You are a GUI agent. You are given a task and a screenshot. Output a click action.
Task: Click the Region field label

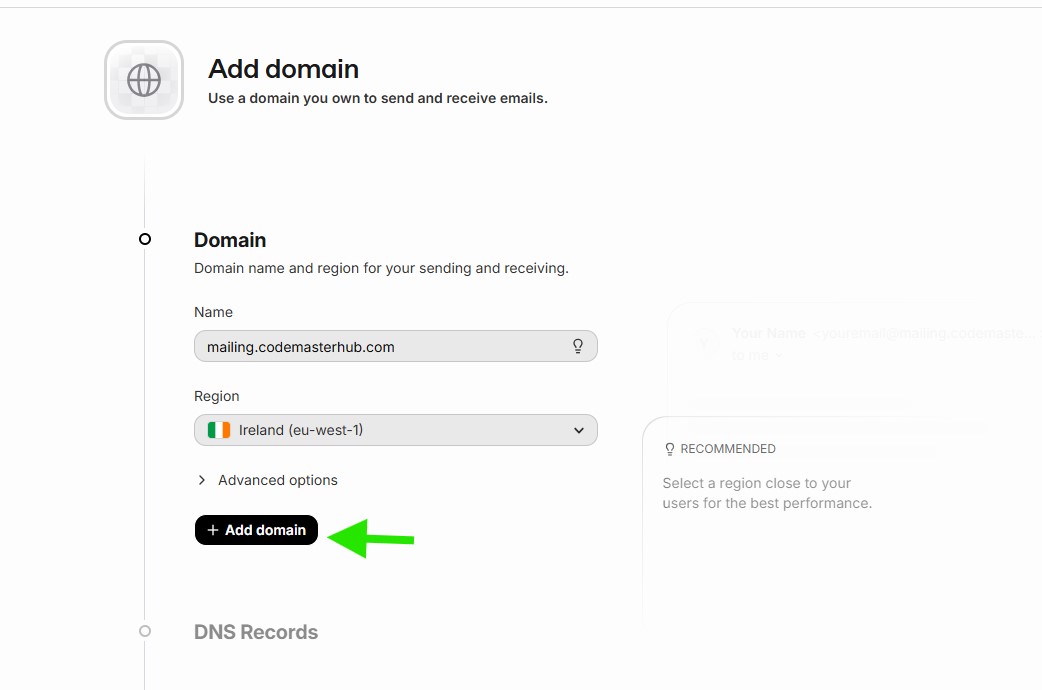(x=217, y=396)
